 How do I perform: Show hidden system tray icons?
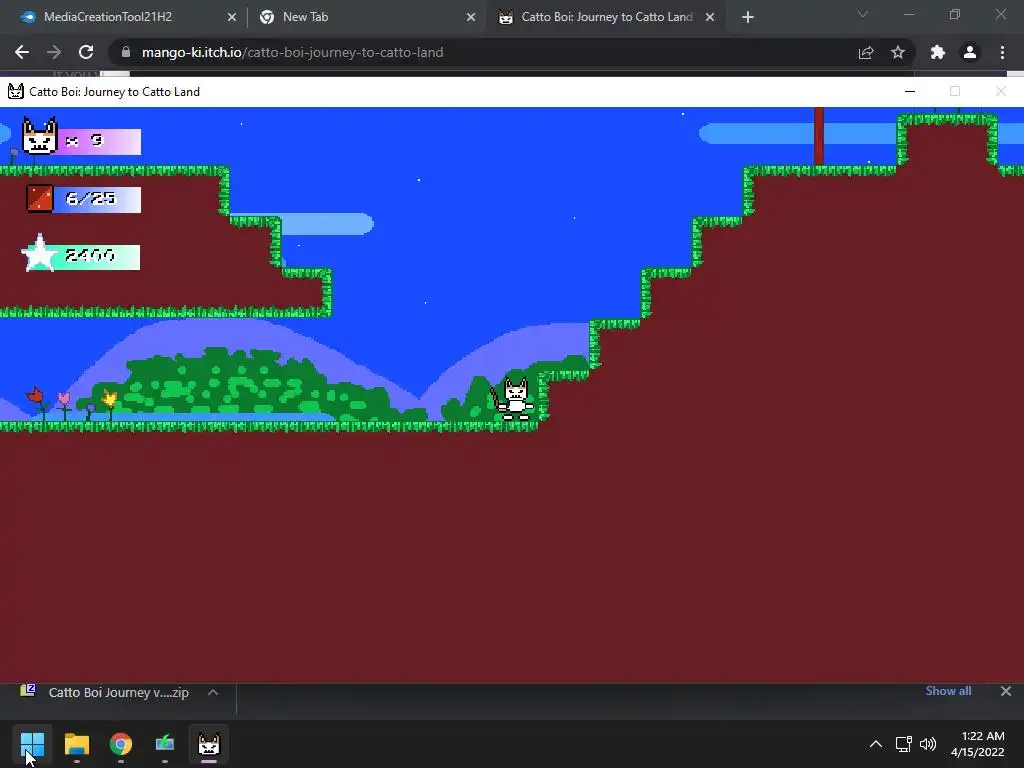(876, 744)
